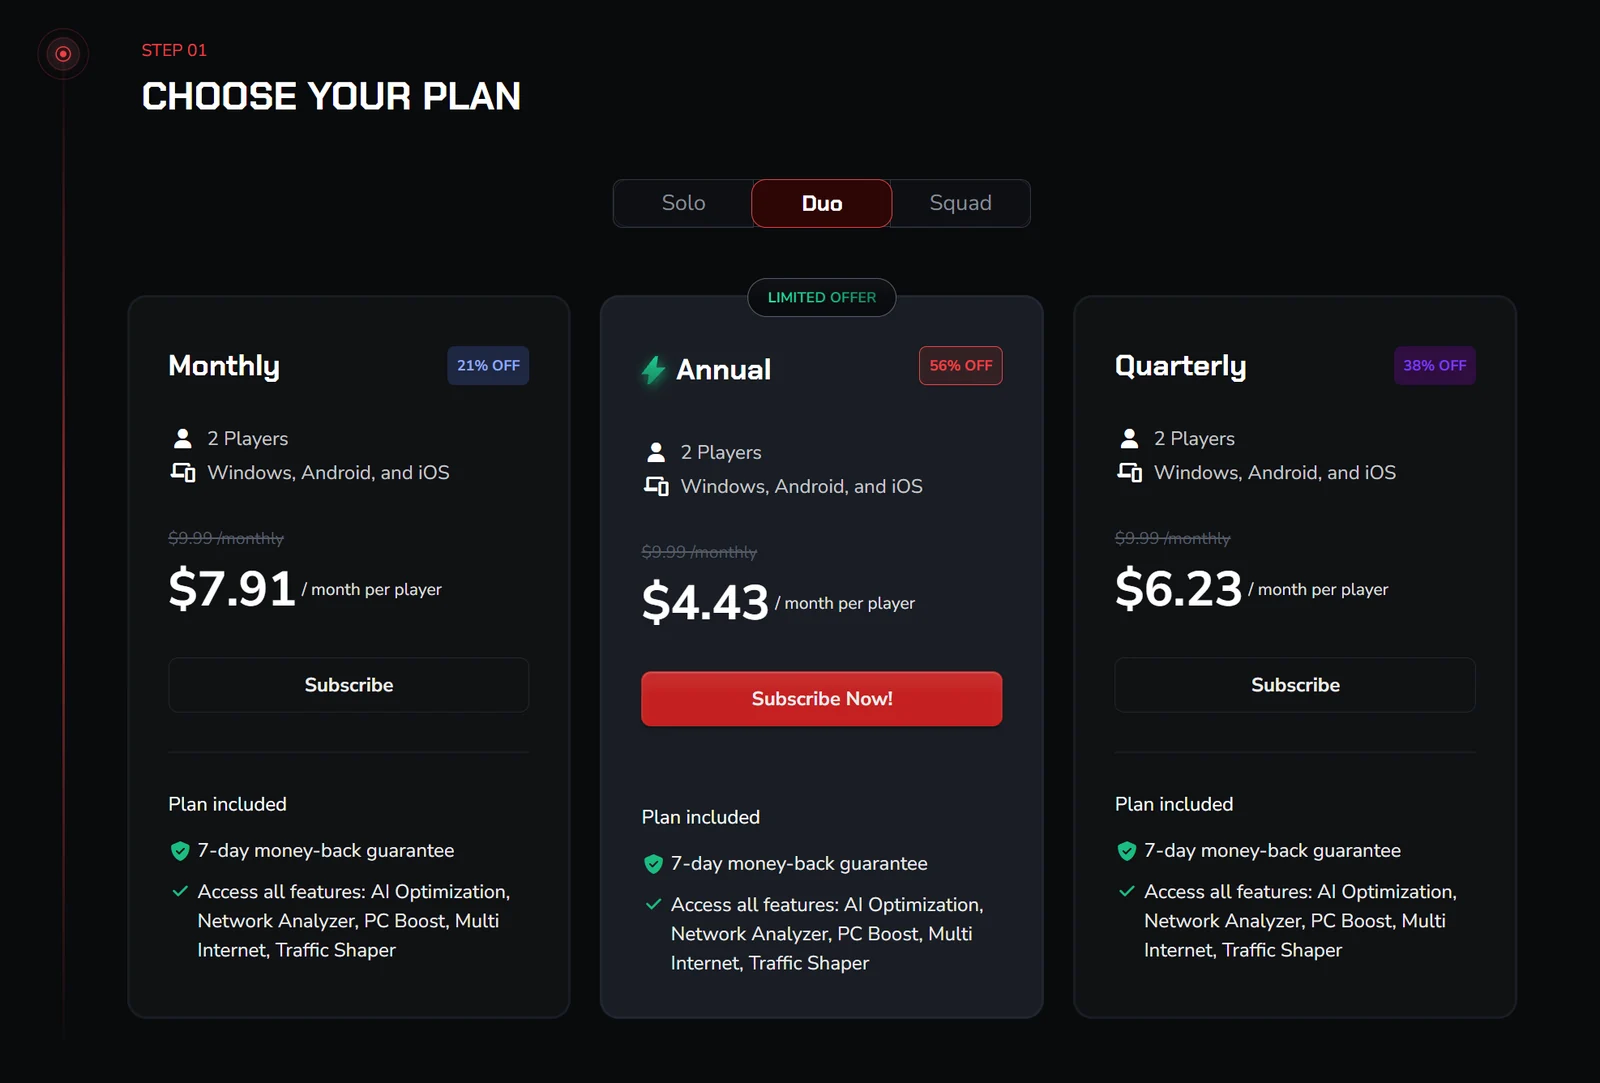The image size is (1600, 1083).
Task: Subscribe to the Quarterly plan
Action: [x=1295, y=685]
